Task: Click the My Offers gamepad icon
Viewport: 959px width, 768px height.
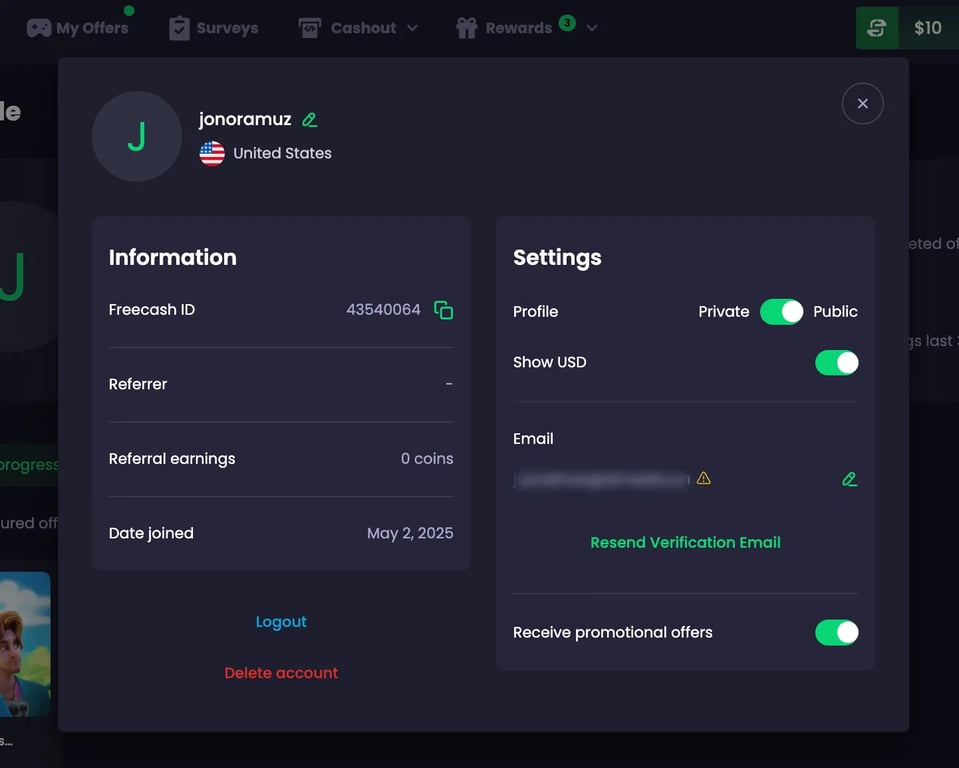Action: point(39,28)
